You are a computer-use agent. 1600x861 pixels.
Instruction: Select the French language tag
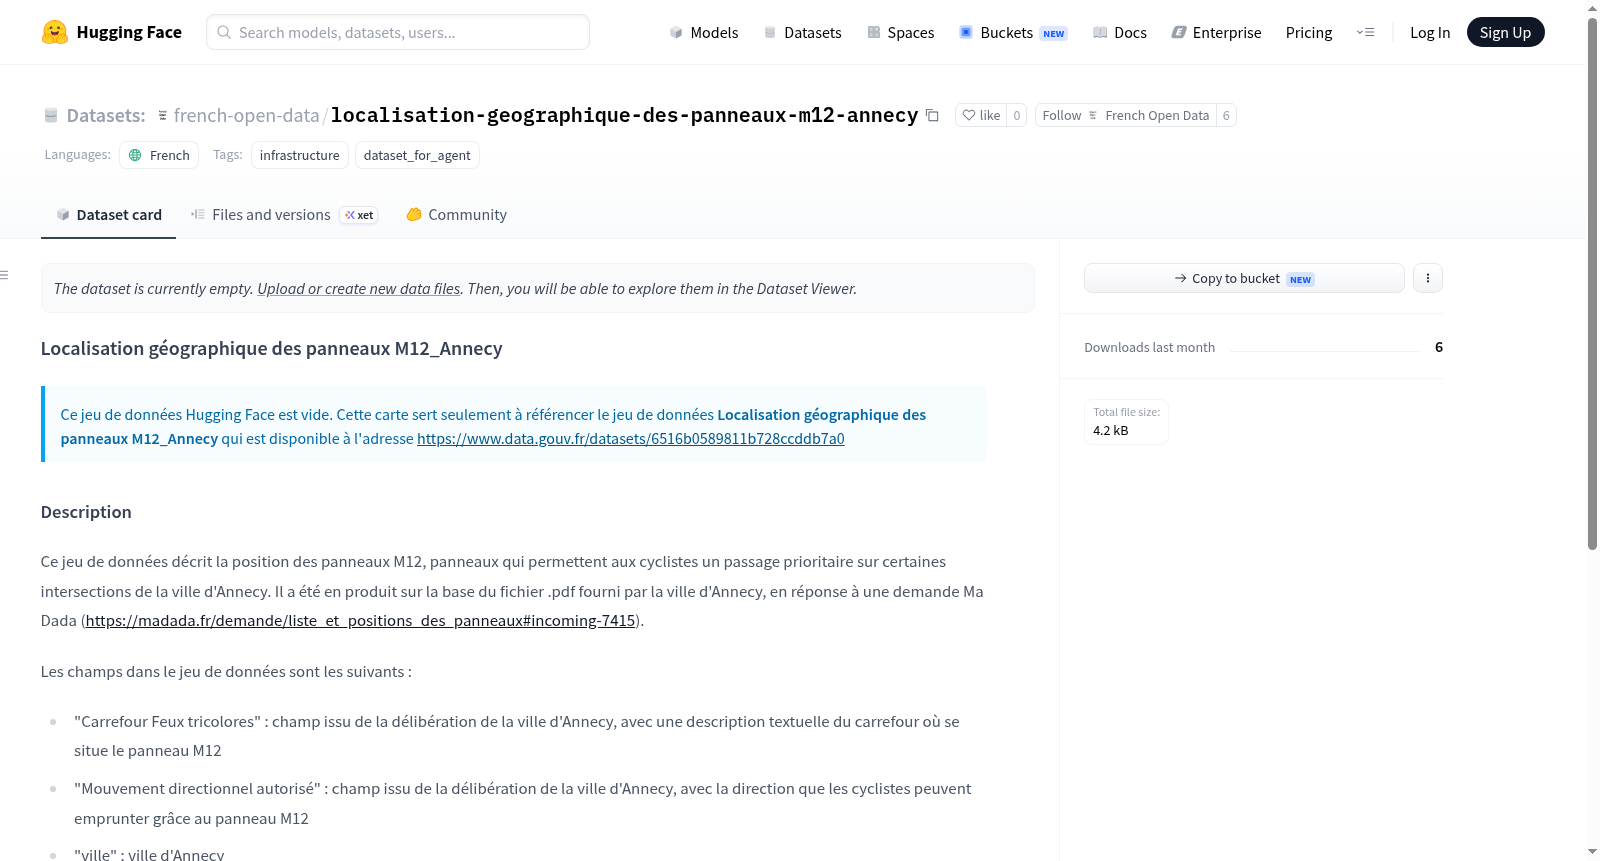(159, 155)
